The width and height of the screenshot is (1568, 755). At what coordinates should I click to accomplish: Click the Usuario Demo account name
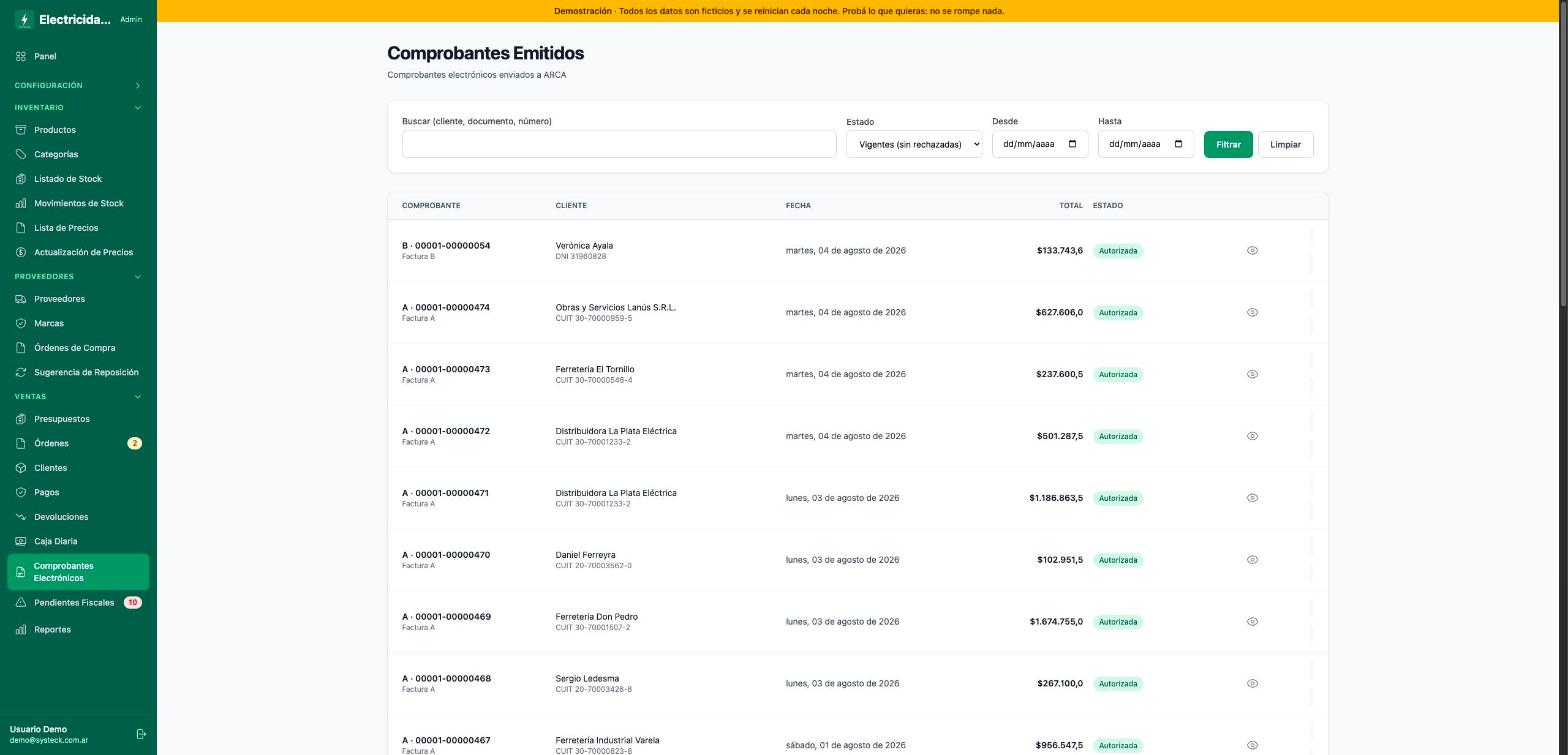pyautogui.click(x=38, y=729)
